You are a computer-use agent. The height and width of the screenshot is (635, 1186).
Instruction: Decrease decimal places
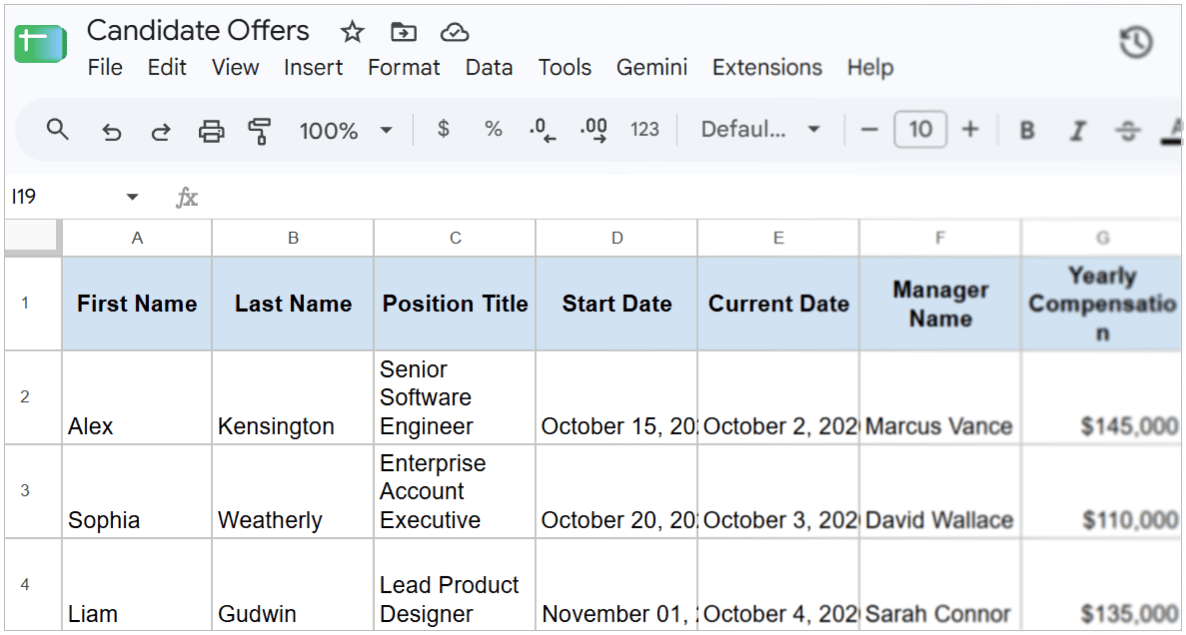click(542, 130)
